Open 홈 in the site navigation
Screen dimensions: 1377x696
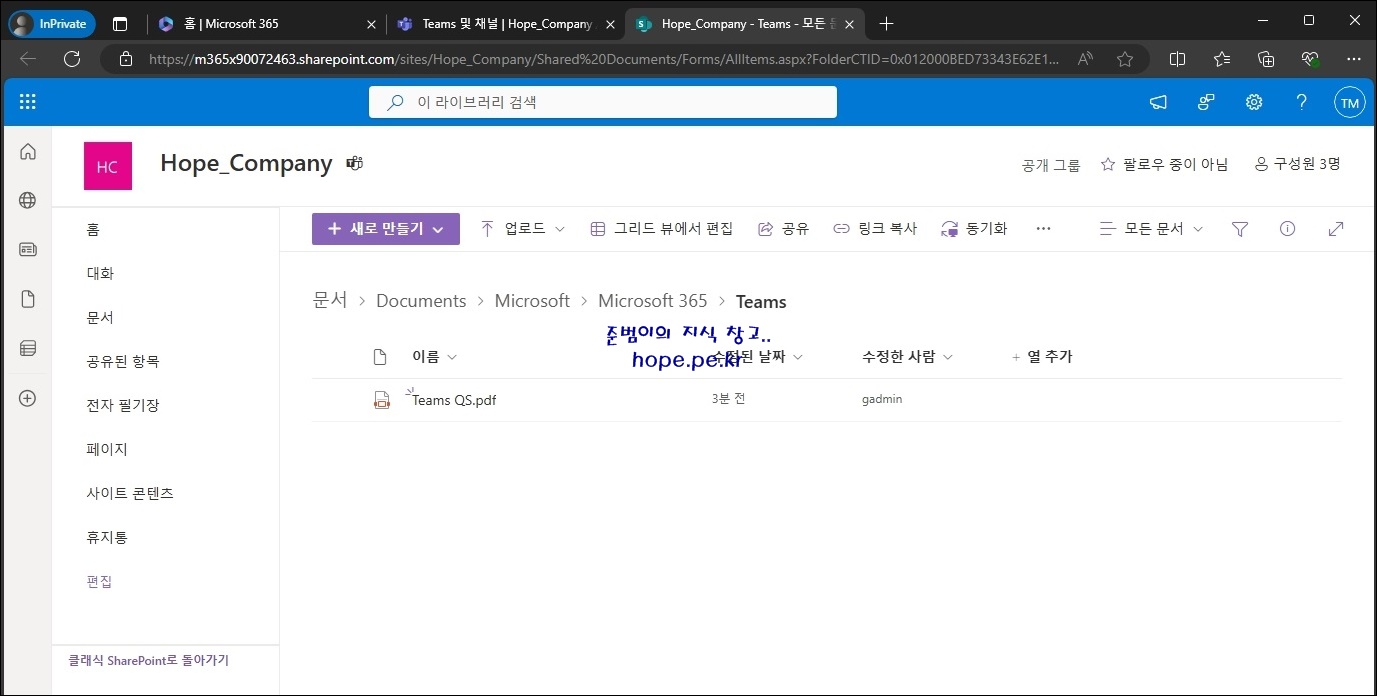tap(93, 229)
